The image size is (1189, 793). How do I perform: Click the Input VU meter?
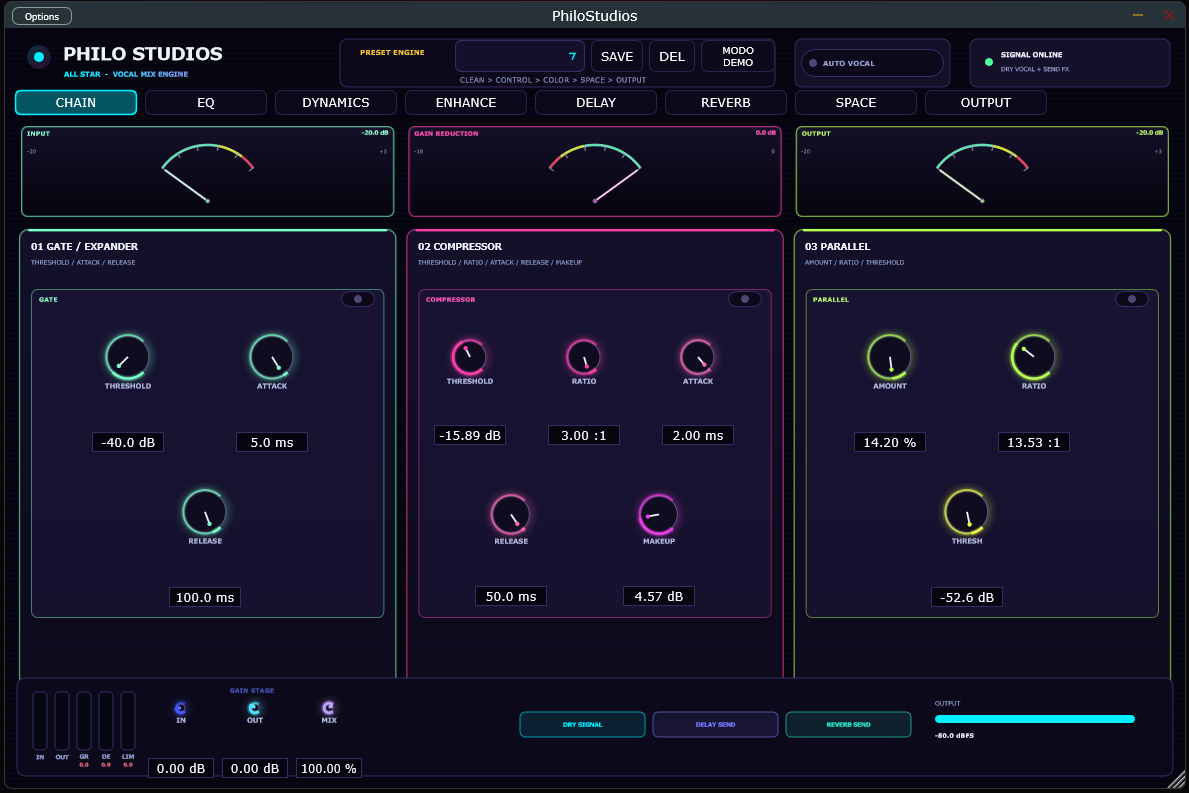pos(207,171)
